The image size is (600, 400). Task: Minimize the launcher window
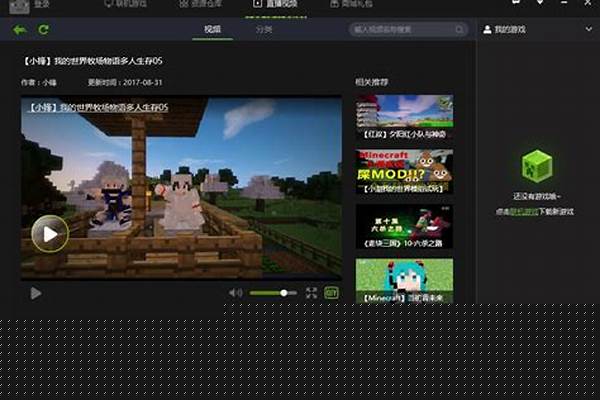(564, 3)
